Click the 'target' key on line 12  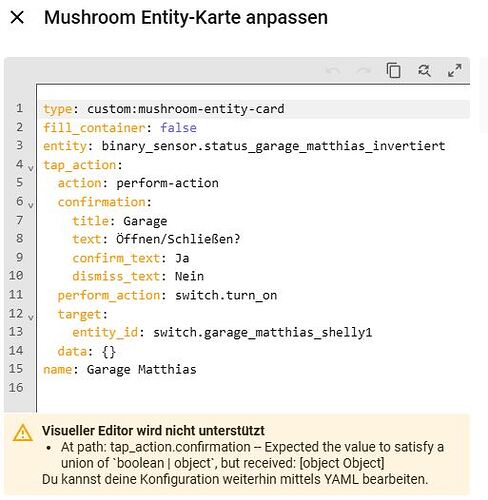(79, 314)
